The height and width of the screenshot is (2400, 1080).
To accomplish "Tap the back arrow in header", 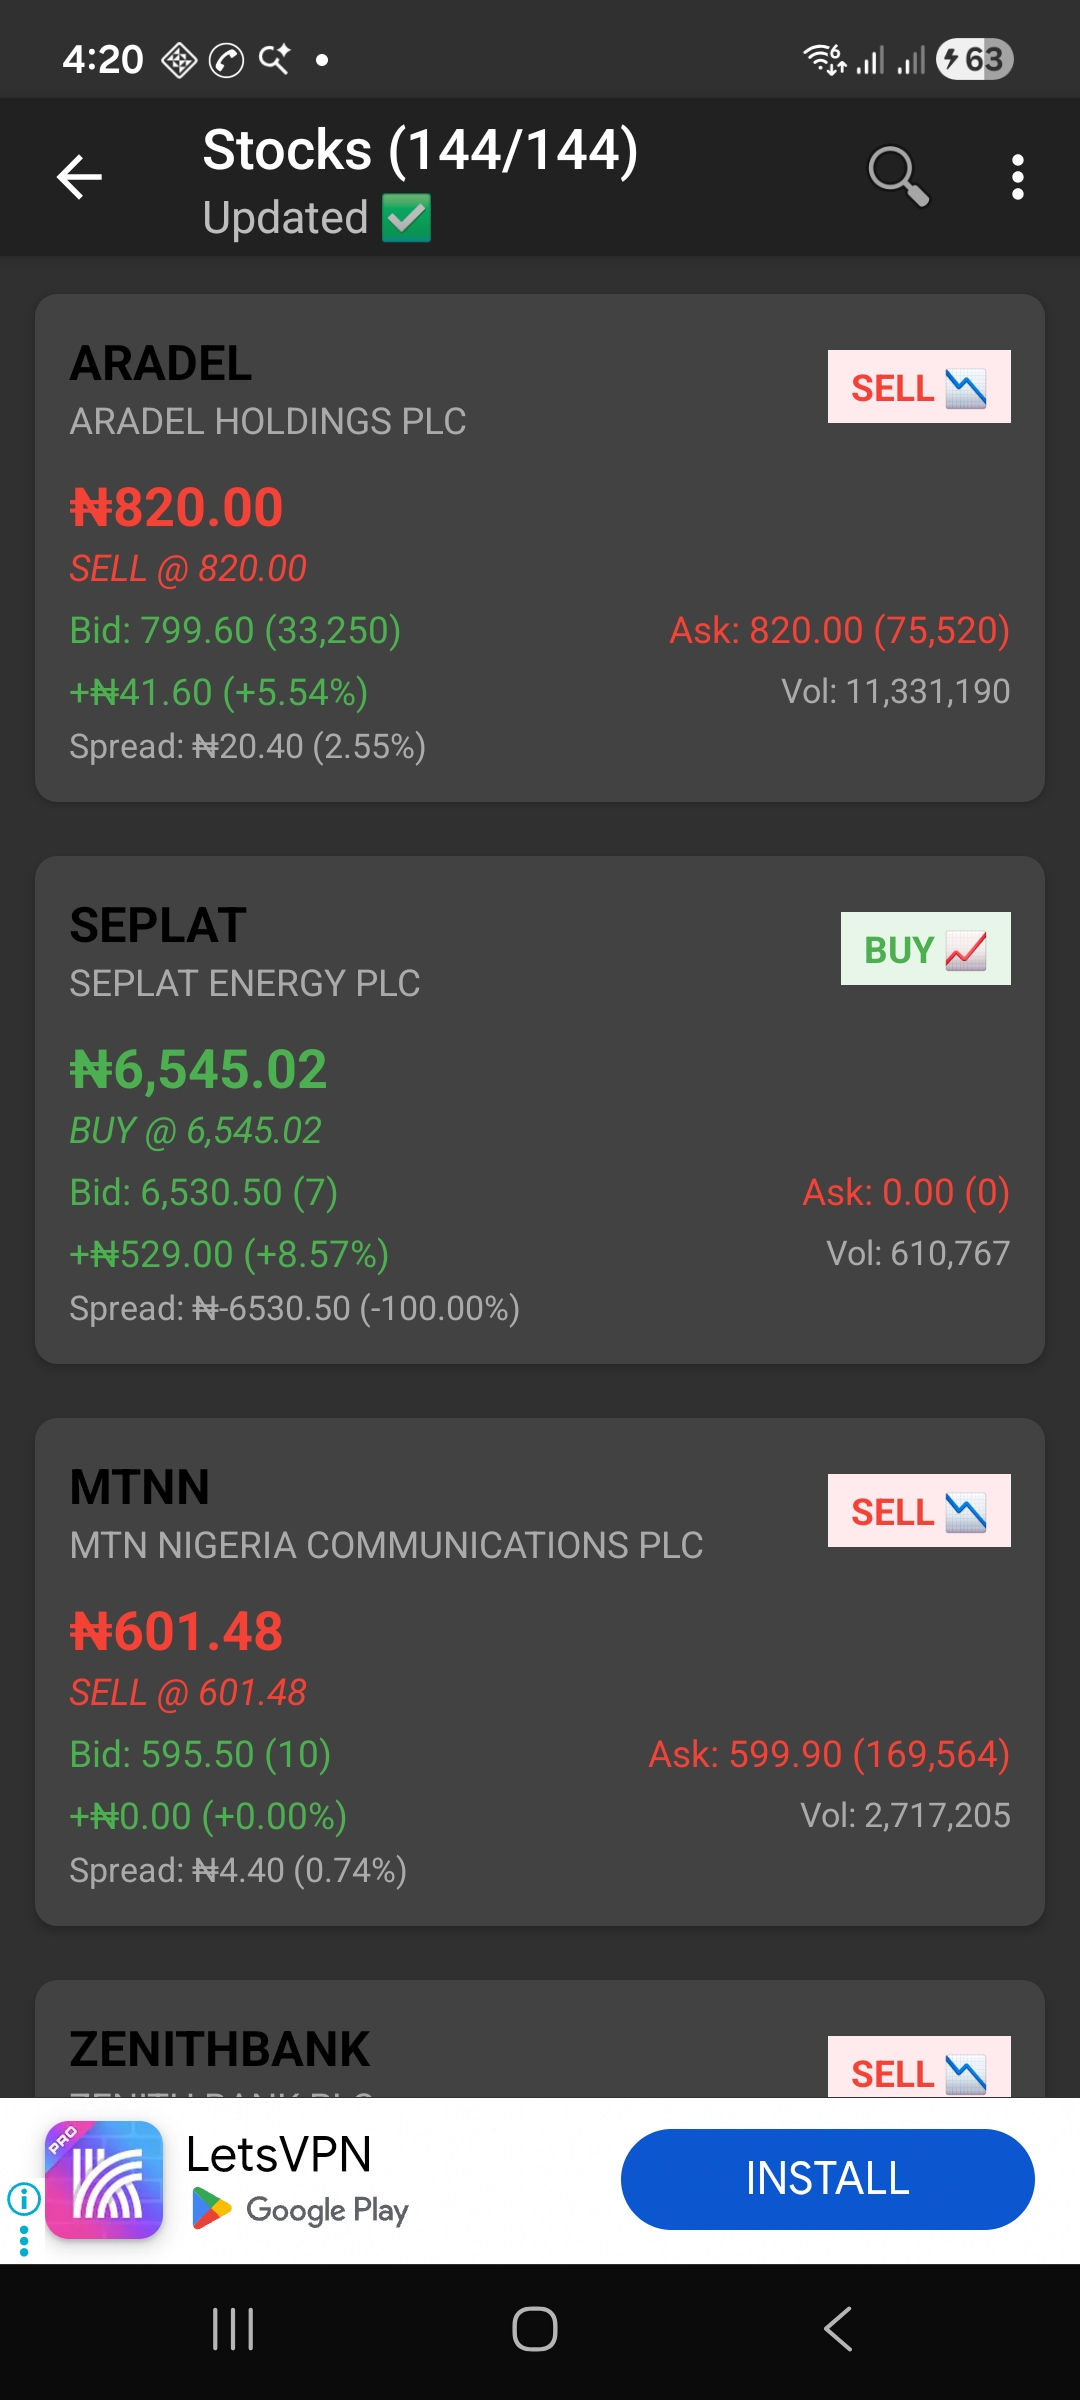I will click(80, 178).
